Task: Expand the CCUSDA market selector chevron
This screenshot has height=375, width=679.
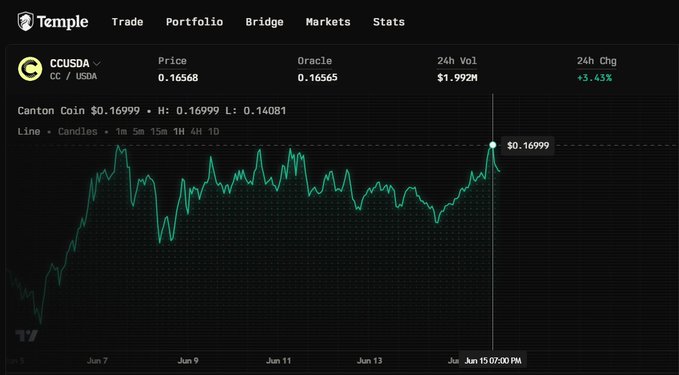Action: (x=97, y=64)
